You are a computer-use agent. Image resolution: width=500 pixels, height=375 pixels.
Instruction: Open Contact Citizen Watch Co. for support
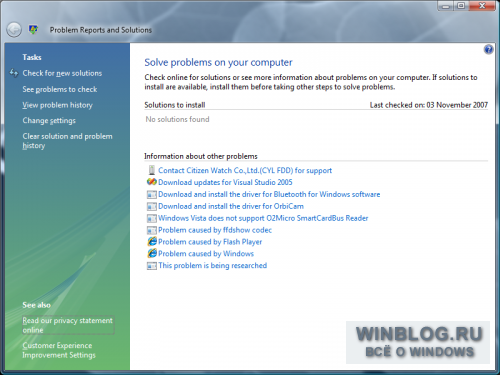point(245,170)
